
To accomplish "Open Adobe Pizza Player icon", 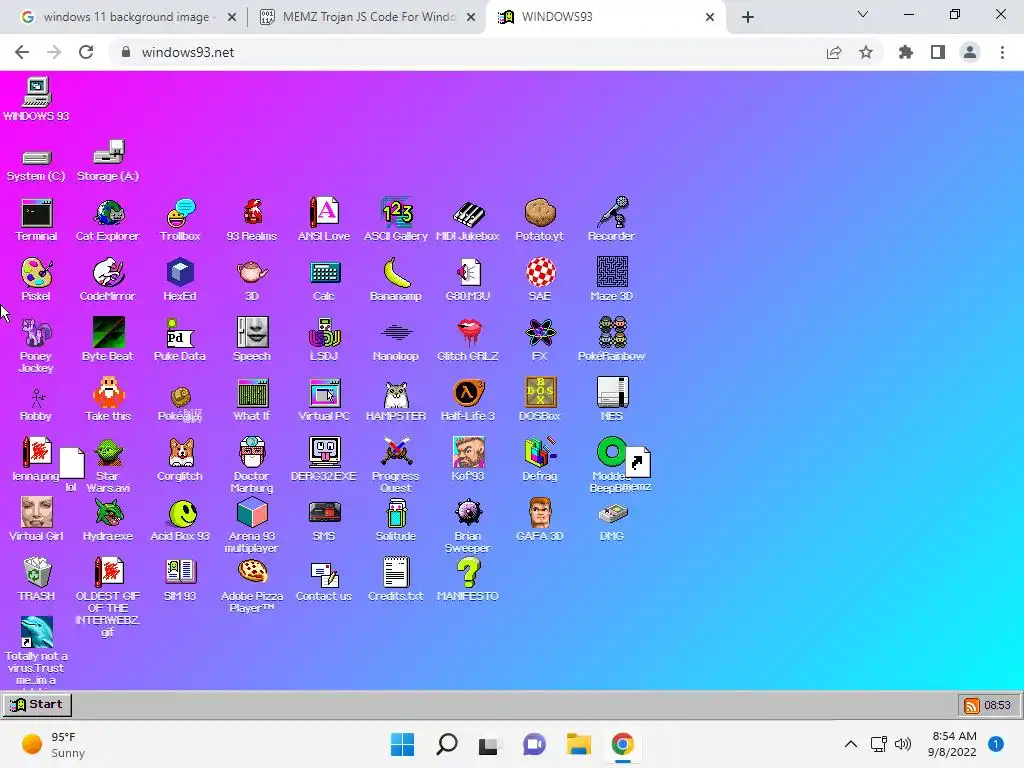I will tap(252, 586).
